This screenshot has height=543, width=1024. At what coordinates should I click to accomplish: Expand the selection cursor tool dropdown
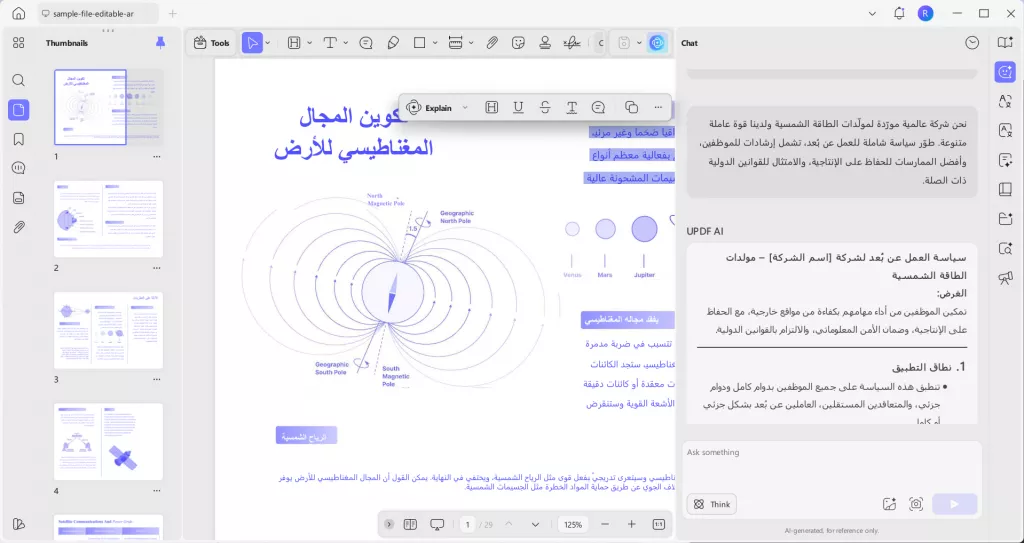268,43
